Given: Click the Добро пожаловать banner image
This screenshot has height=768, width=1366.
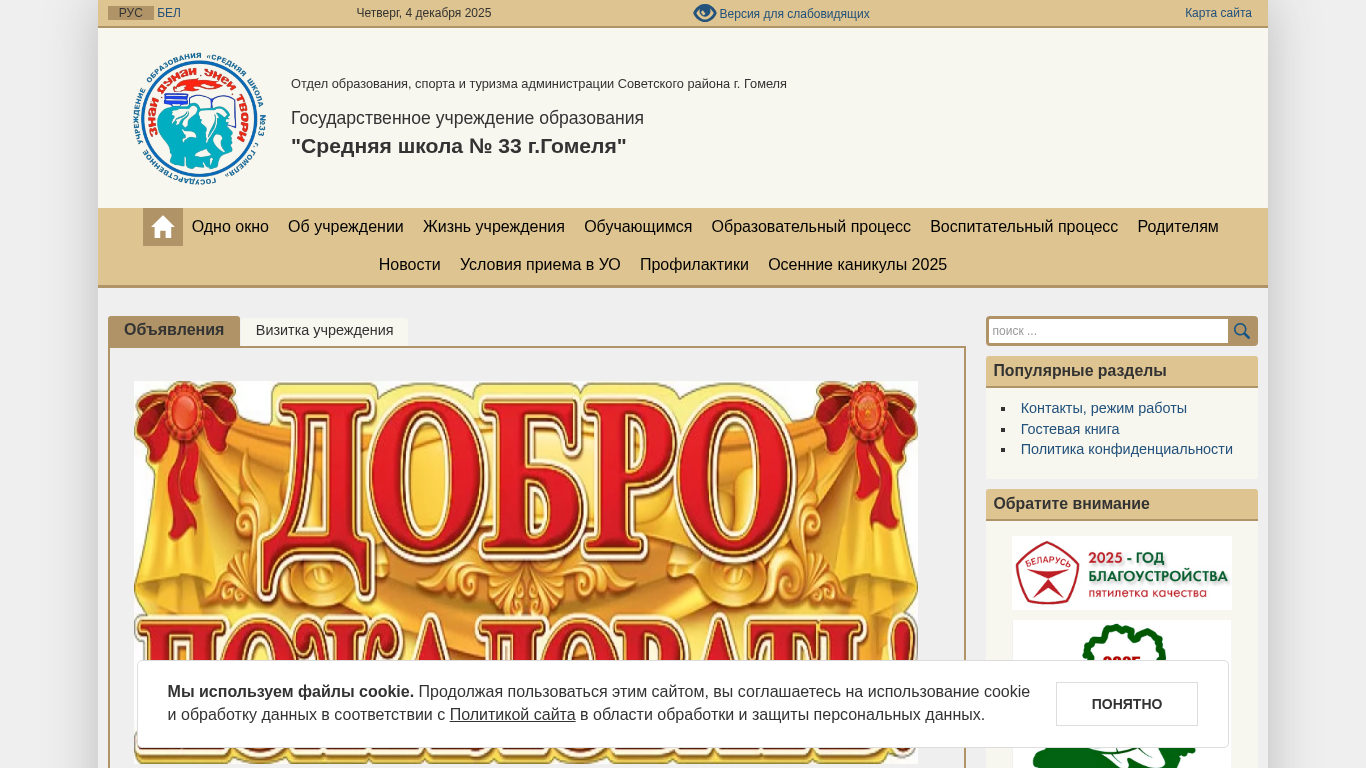Looking at the screenshot, I should (526, 572).
